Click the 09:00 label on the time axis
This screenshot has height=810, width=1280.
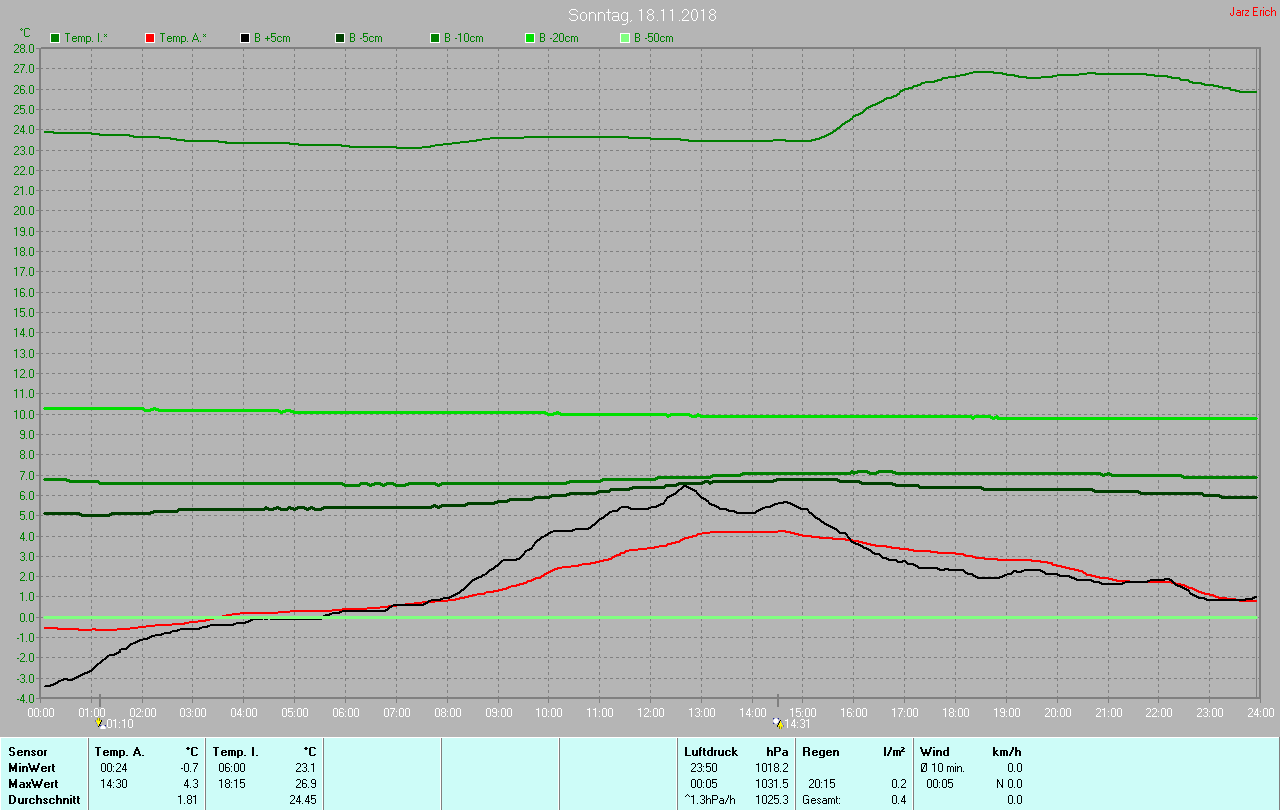pyautogui.click(x=498, y=712)
